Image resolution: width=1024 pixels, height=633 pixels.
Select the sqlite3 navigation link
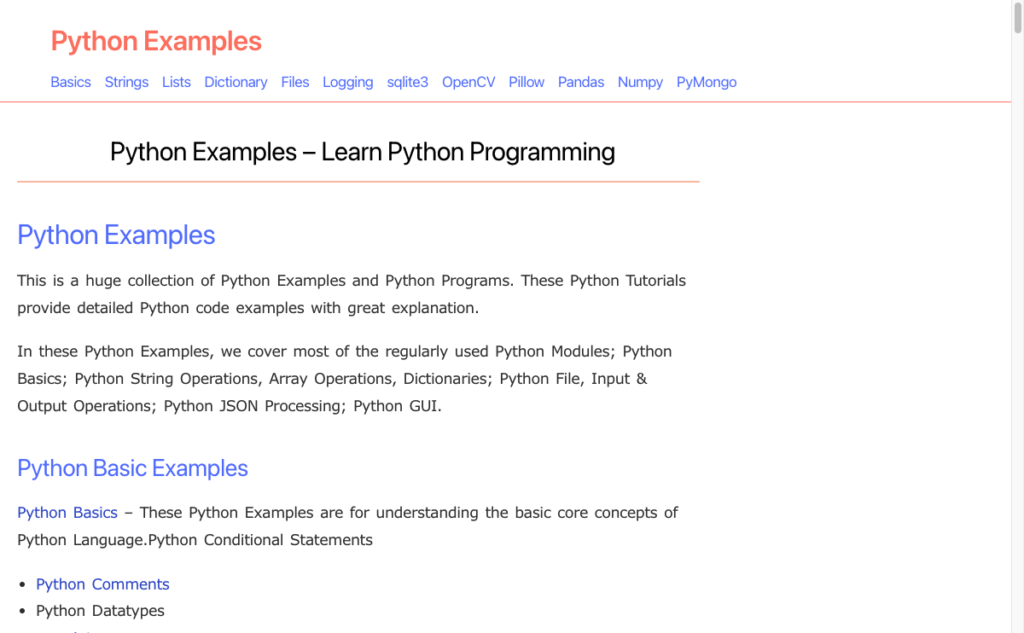[408, 82]
